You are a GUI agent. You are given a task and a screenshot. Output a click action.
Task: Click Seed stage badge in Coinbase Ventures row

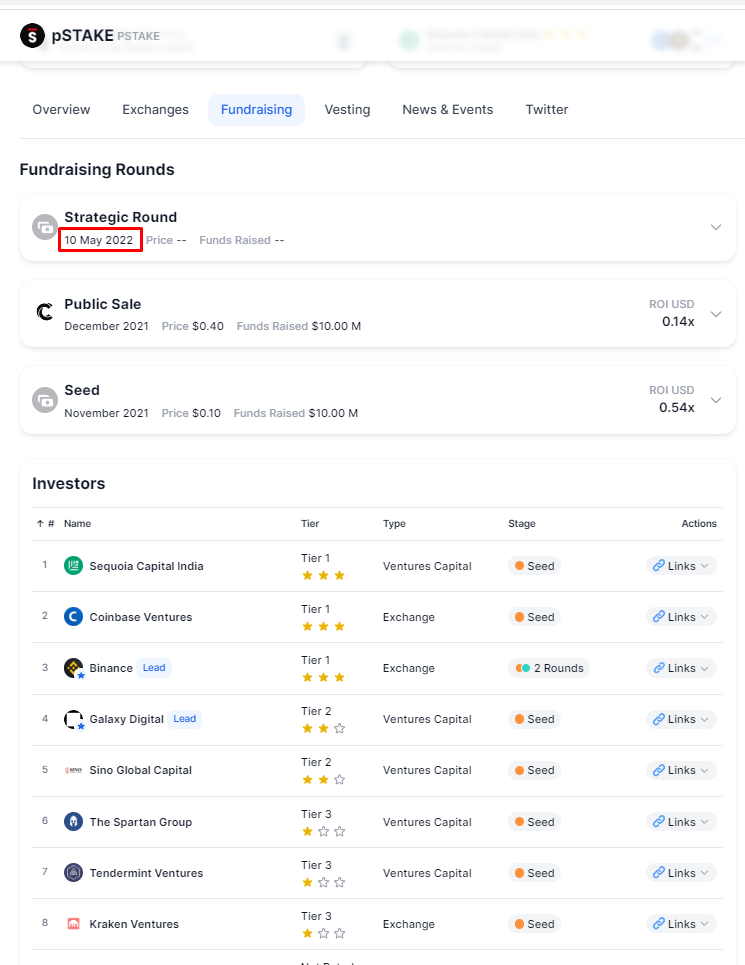535,617
